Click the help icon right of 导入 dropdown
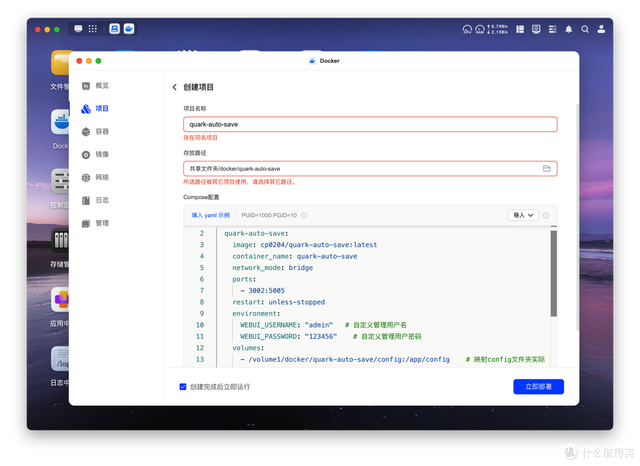The width and height of the screenshot is (640, 466). point(548,215)
